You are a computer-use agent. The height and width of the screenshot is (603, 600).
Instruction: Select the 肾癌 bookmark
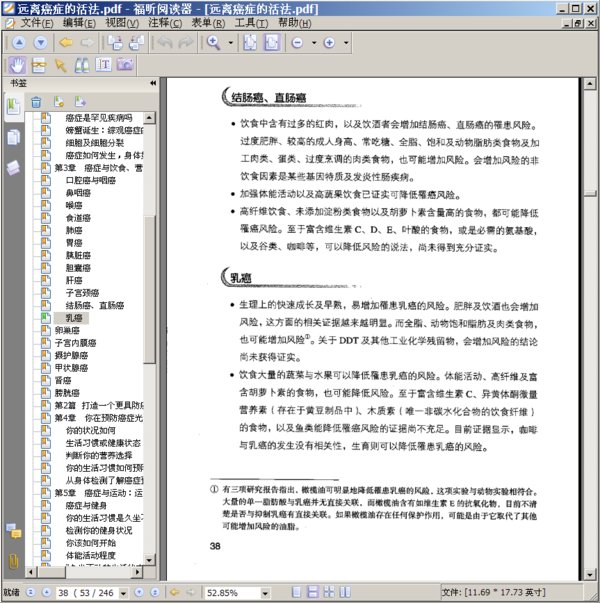(x=63, y=380)
